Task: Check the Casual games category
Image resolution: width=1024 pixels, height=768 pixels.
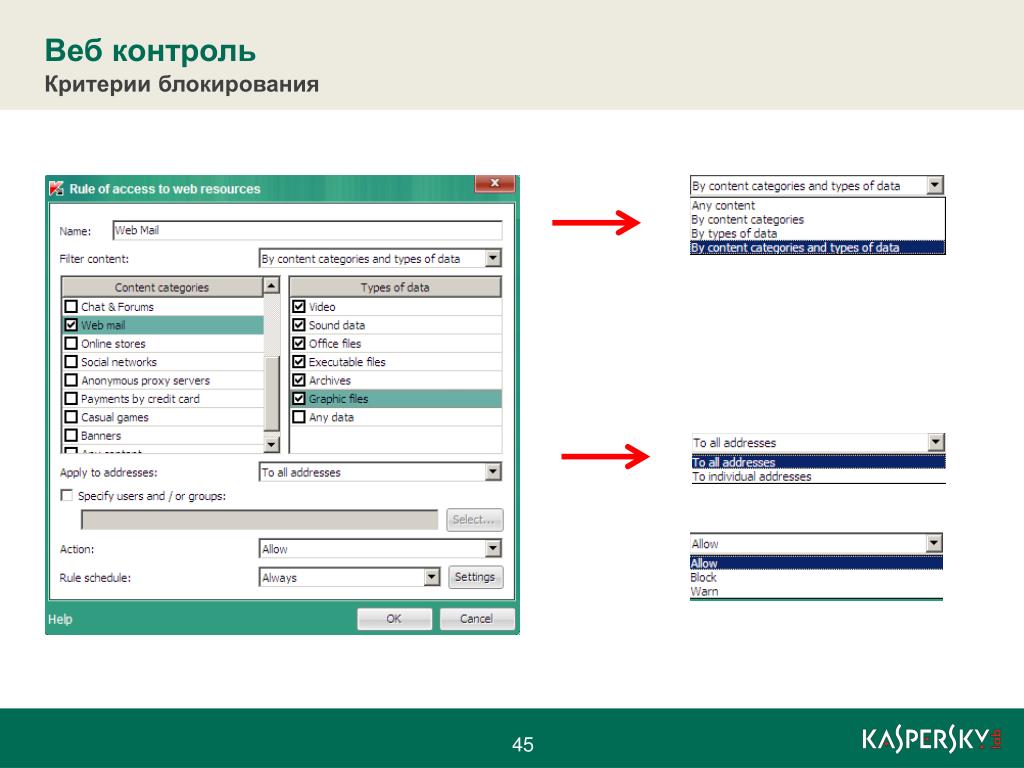Action: [x=71, y=417]
